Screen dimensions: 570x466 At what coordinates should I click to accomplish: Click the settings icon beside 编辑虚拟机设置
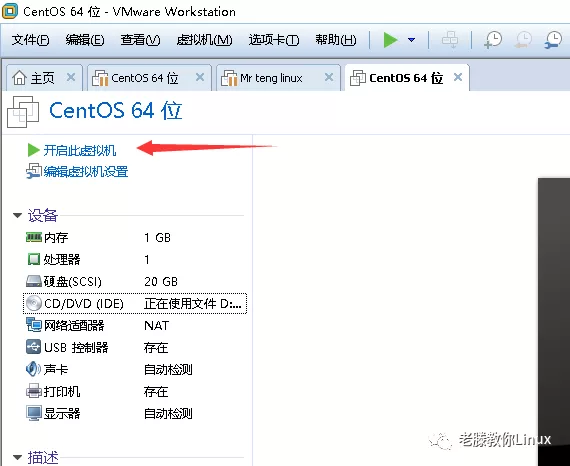(34, 171)
